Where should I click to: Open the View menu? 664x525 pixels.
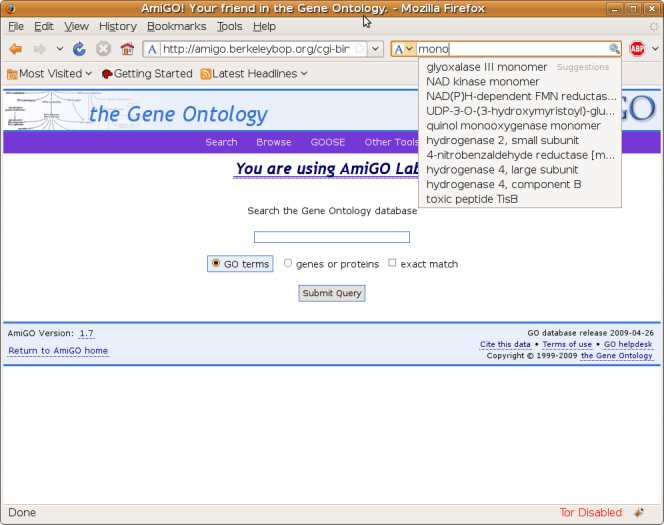coord(76,26)
